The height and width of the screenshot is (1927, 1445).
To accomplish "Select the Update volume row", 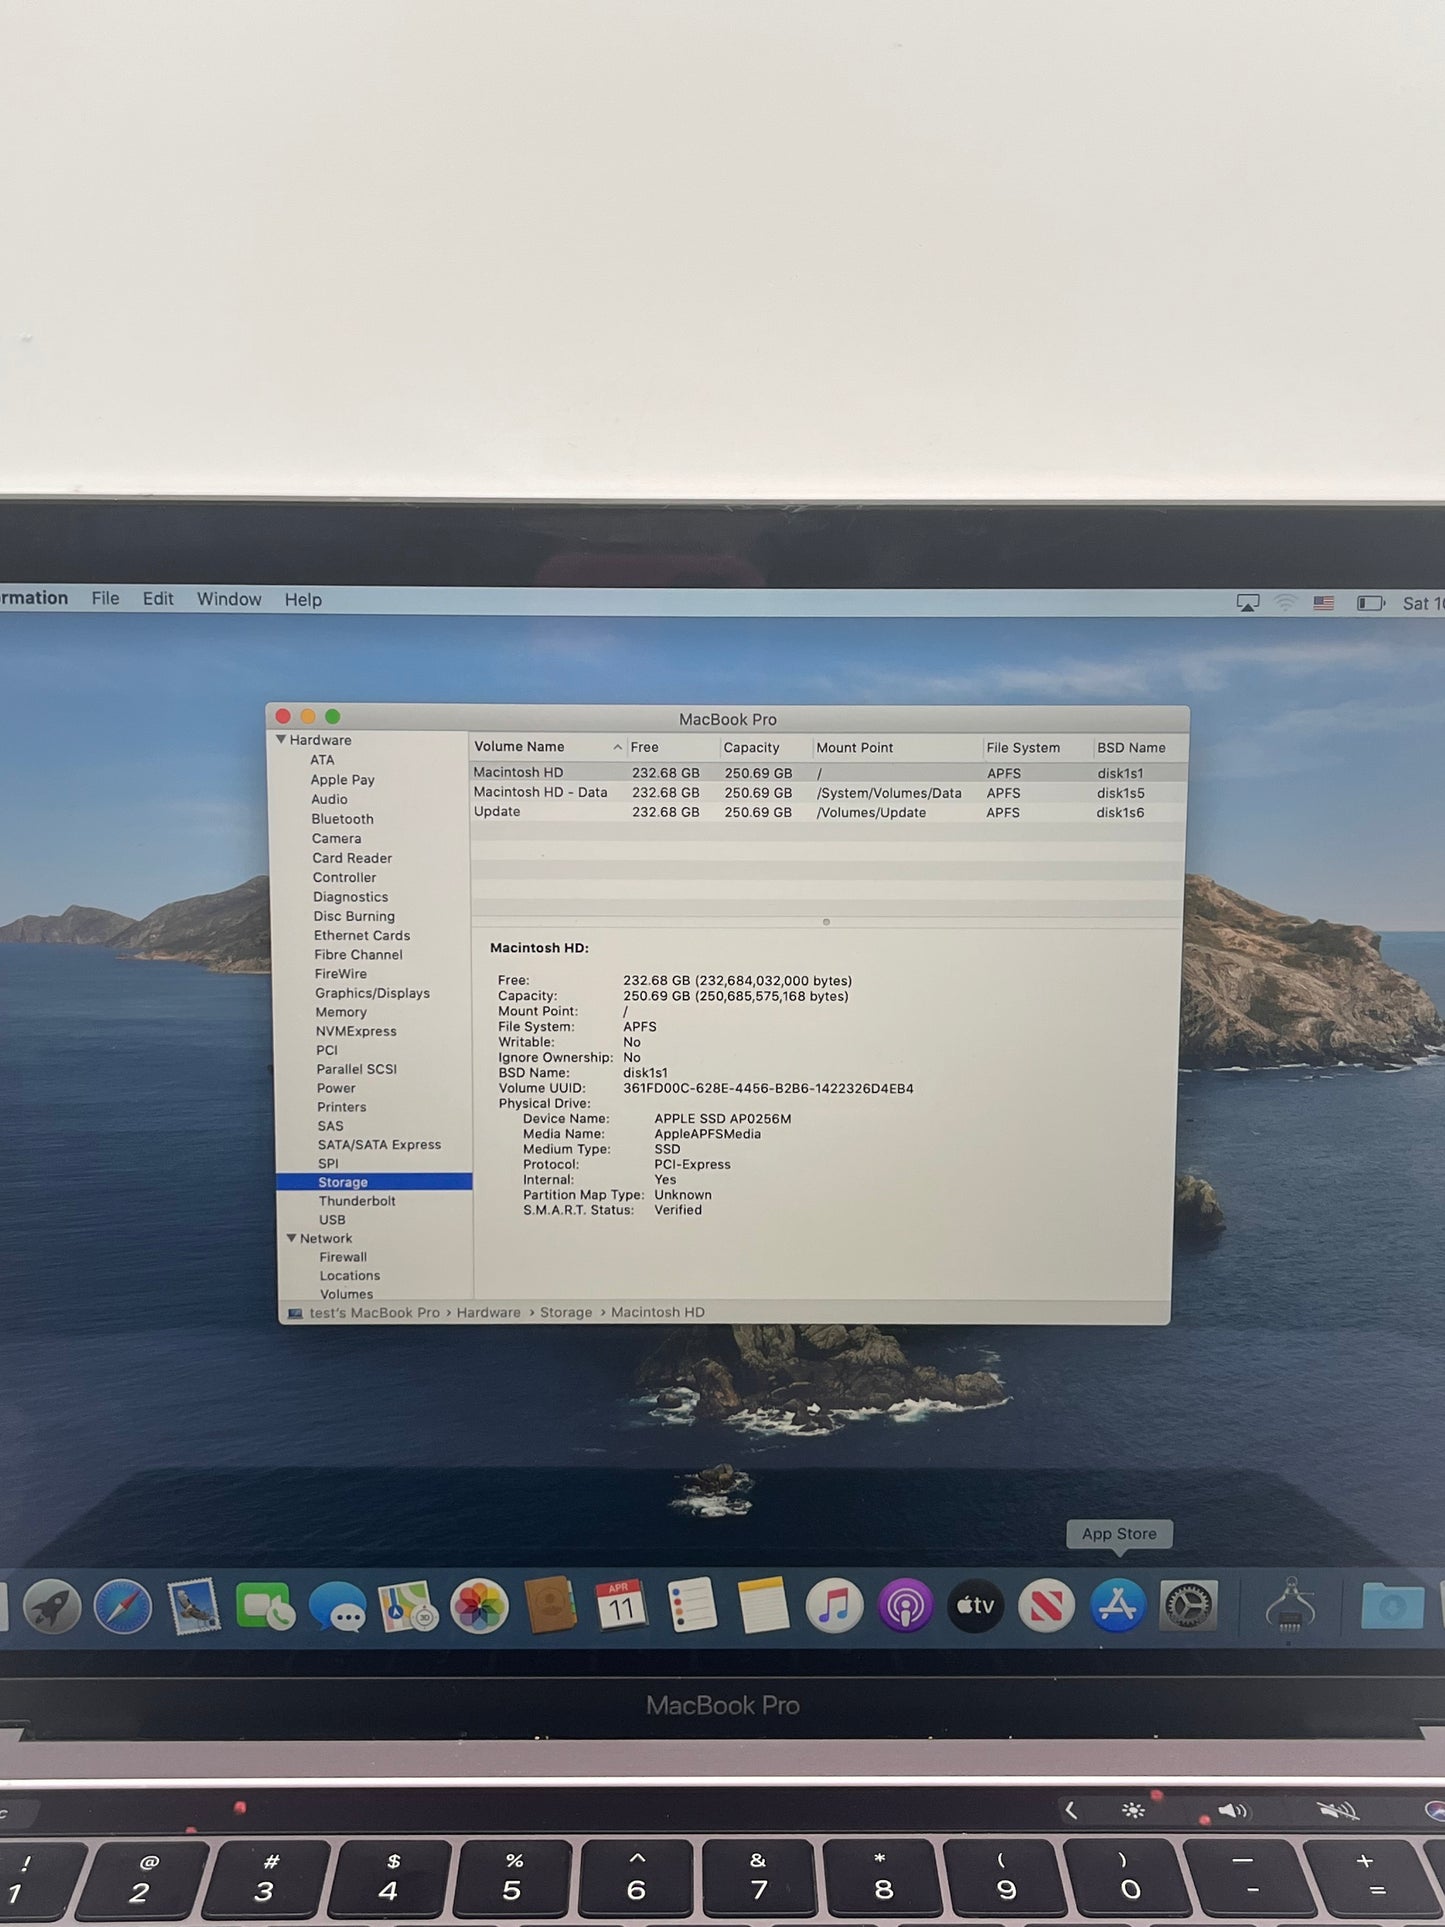I will 828,812.
